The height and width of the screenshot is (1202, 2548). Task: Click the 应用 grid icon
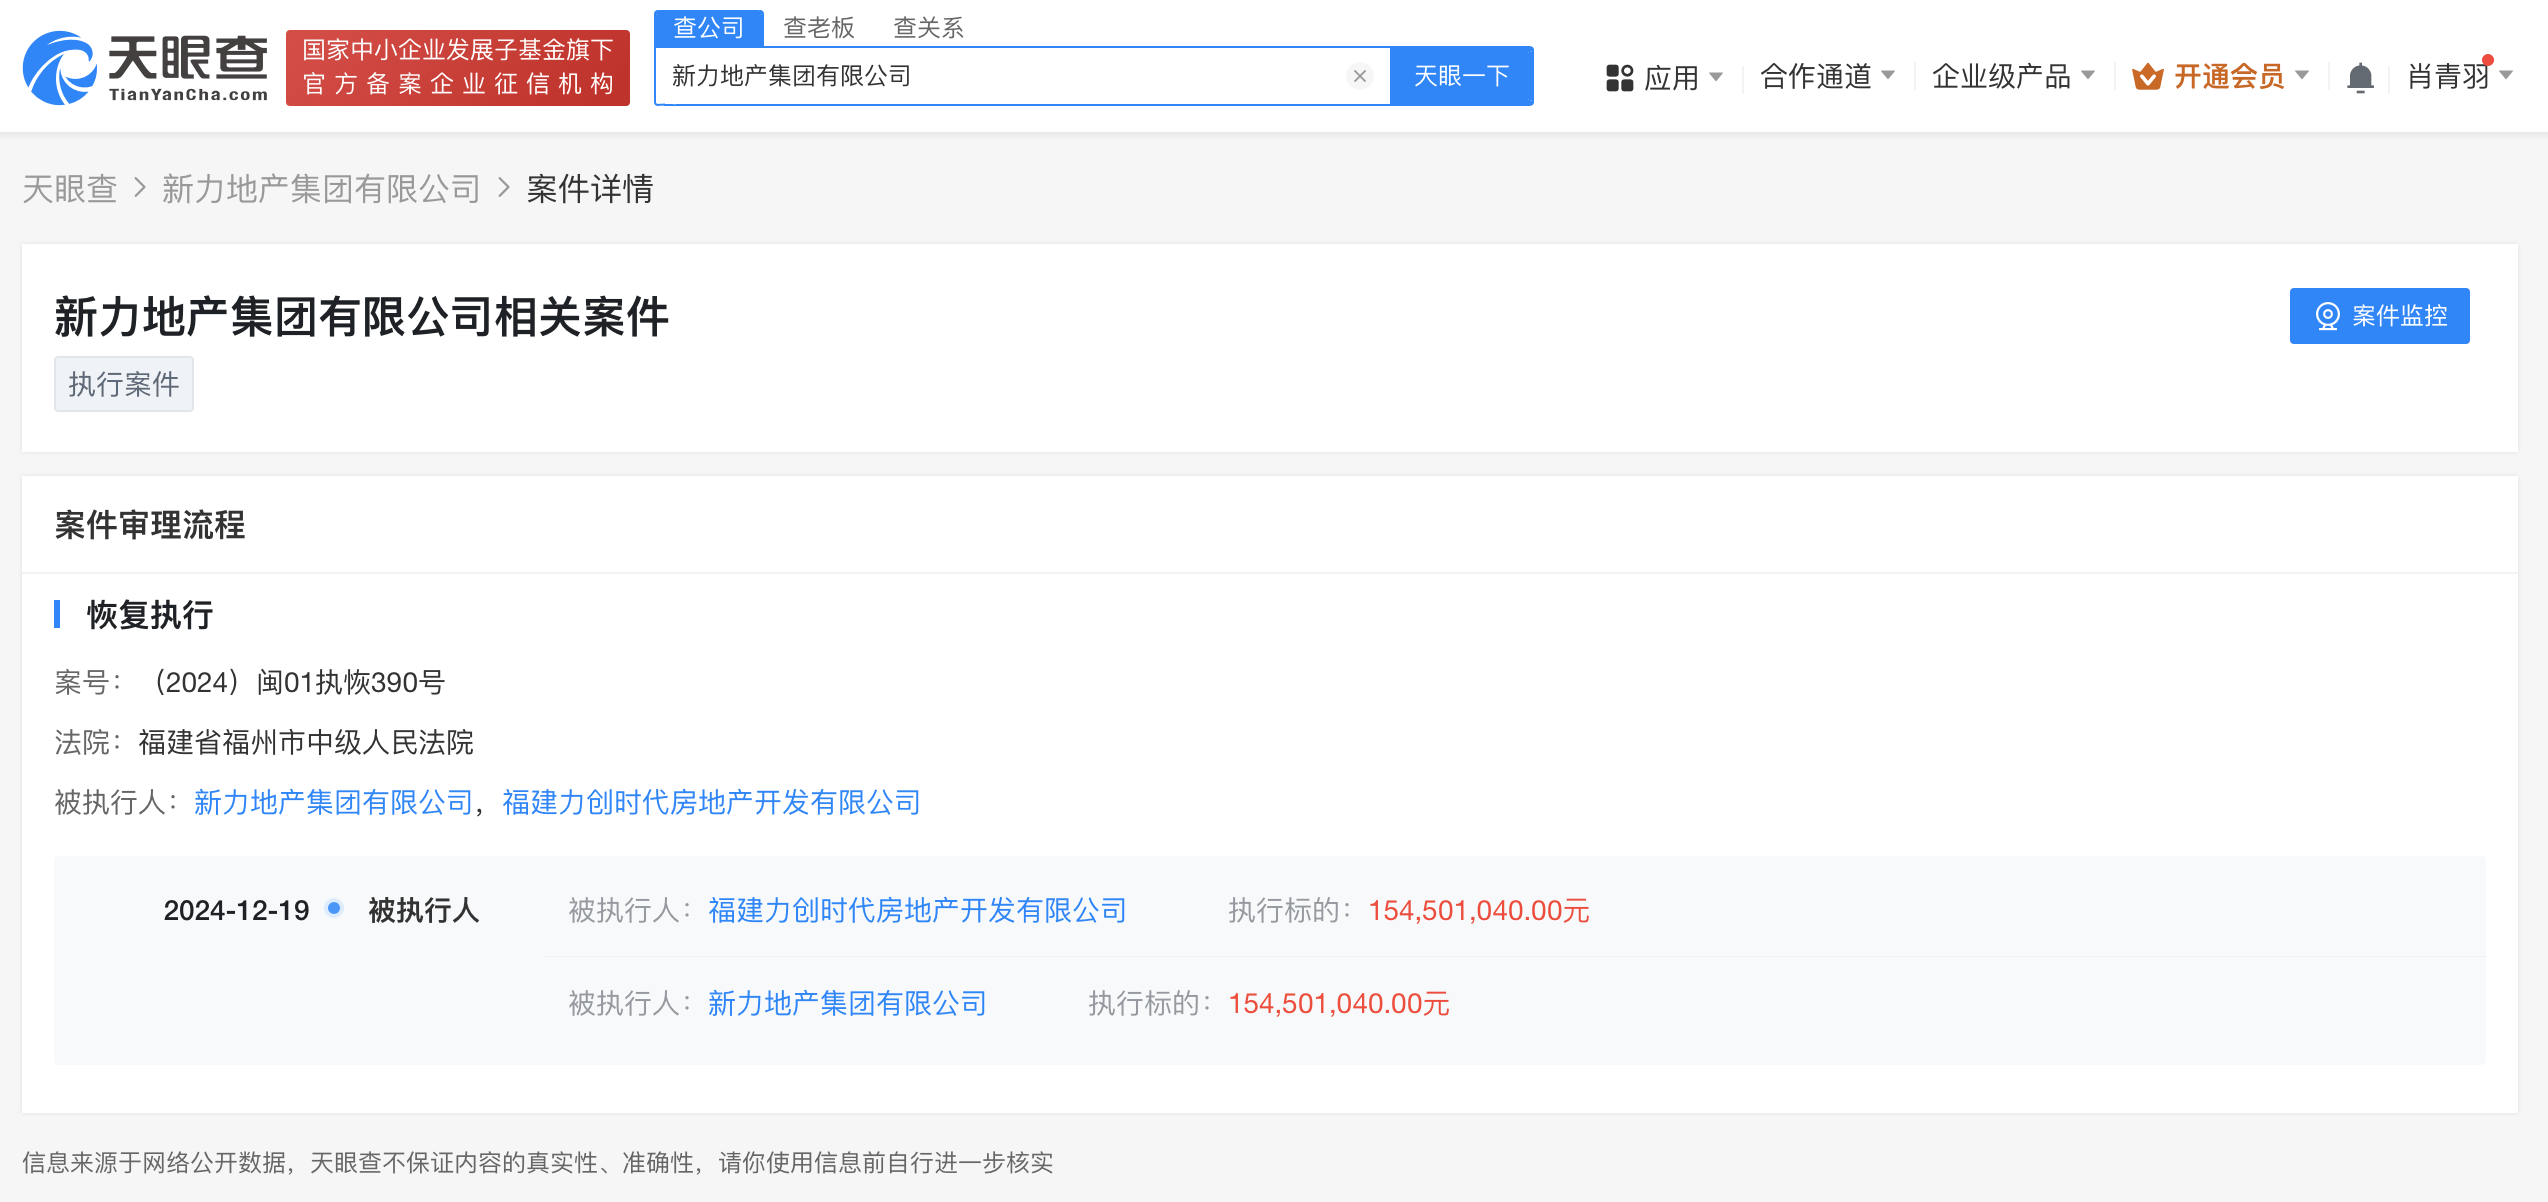[1619, 77]
